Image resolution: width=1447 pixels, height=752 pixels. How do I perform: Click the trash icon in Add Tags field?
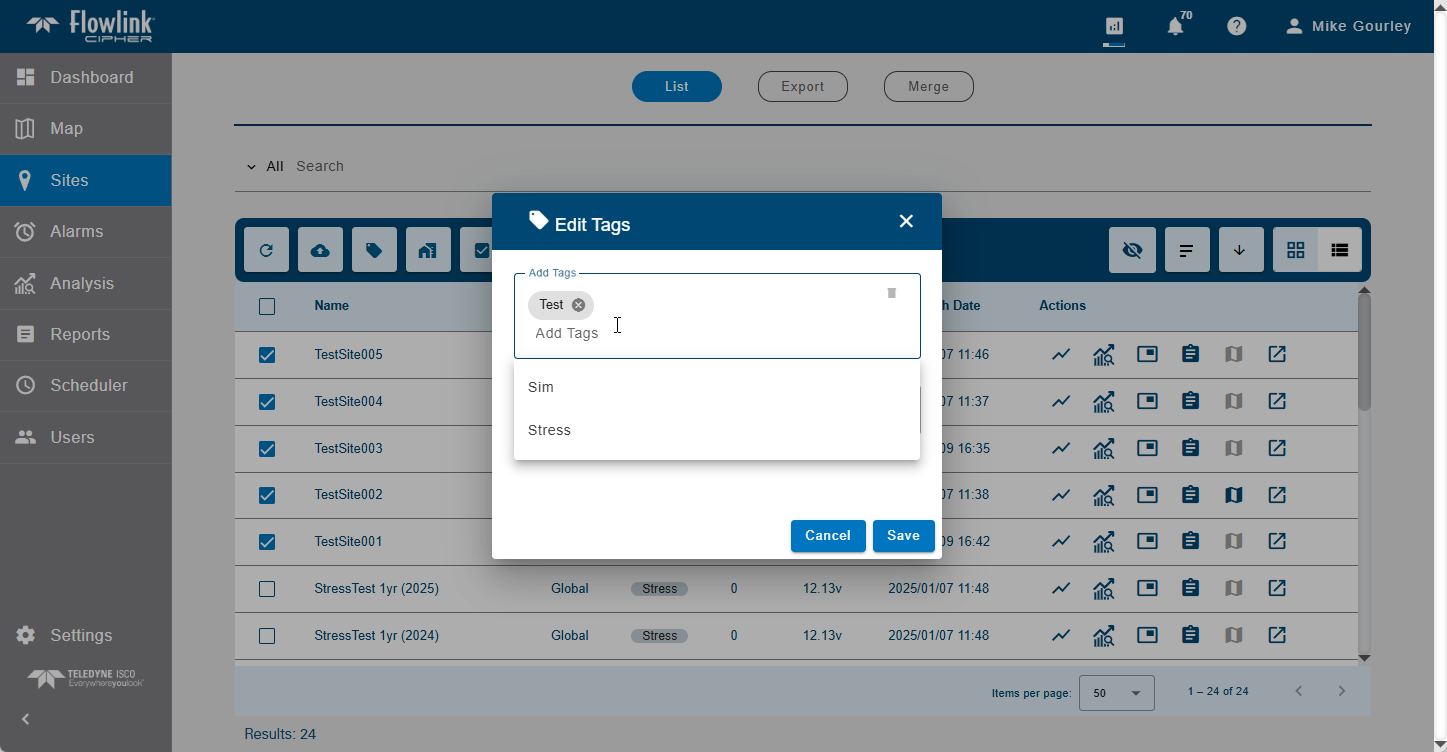pos(892,293)
